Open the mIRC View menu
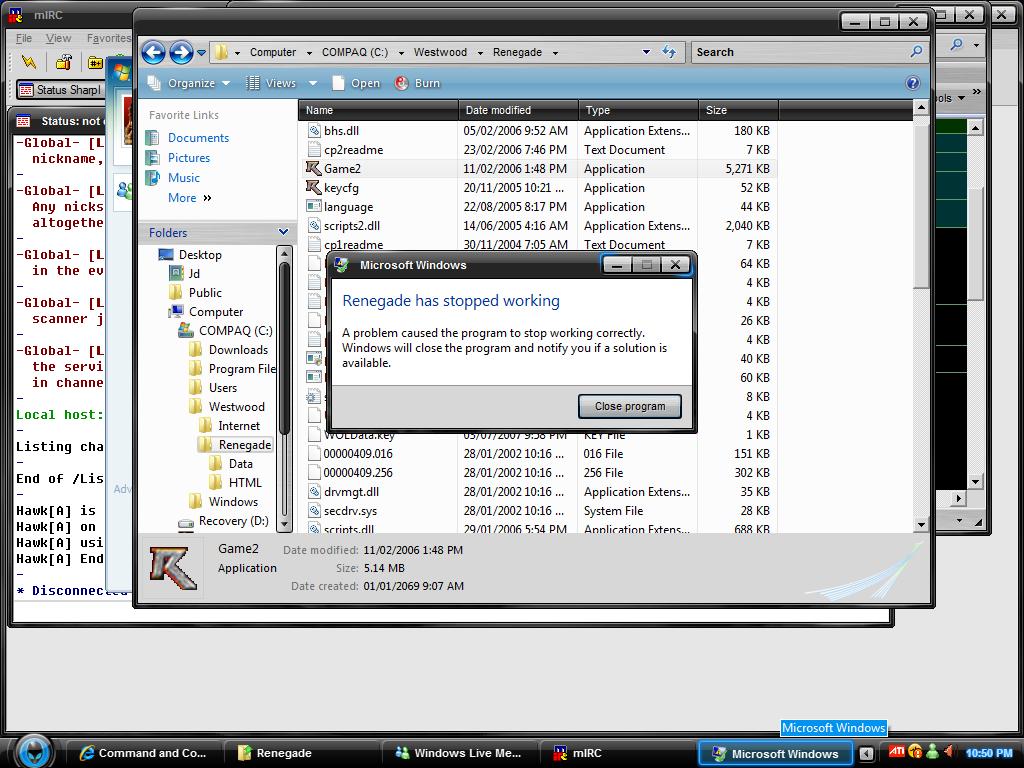Viewport: 1024px width, 768px height. (58, 38)
